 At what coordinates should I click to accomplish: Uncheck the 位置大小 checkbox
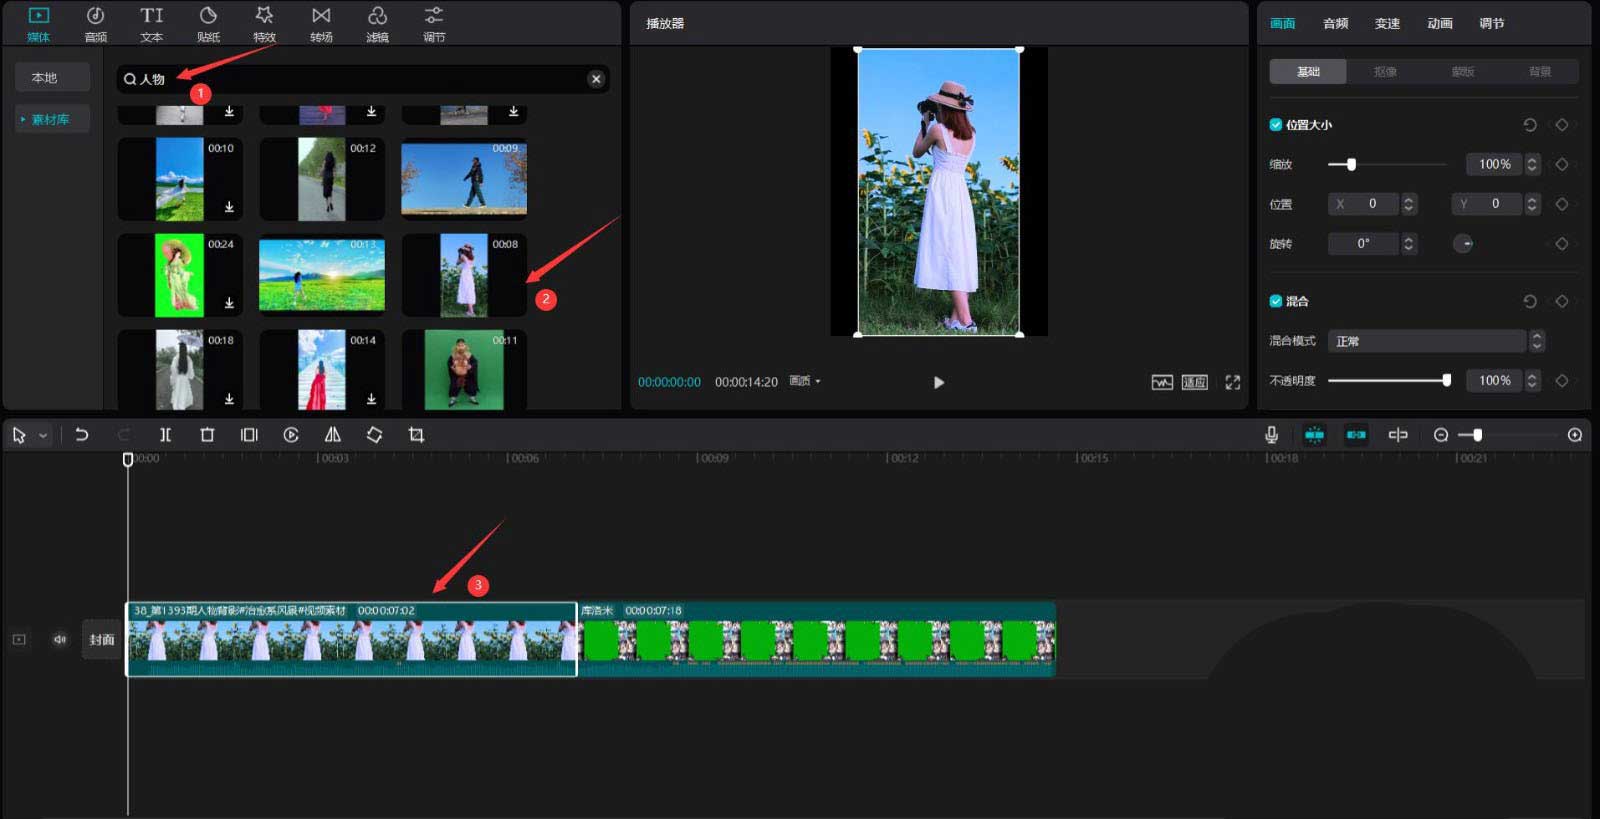(x=1276, y=125)
